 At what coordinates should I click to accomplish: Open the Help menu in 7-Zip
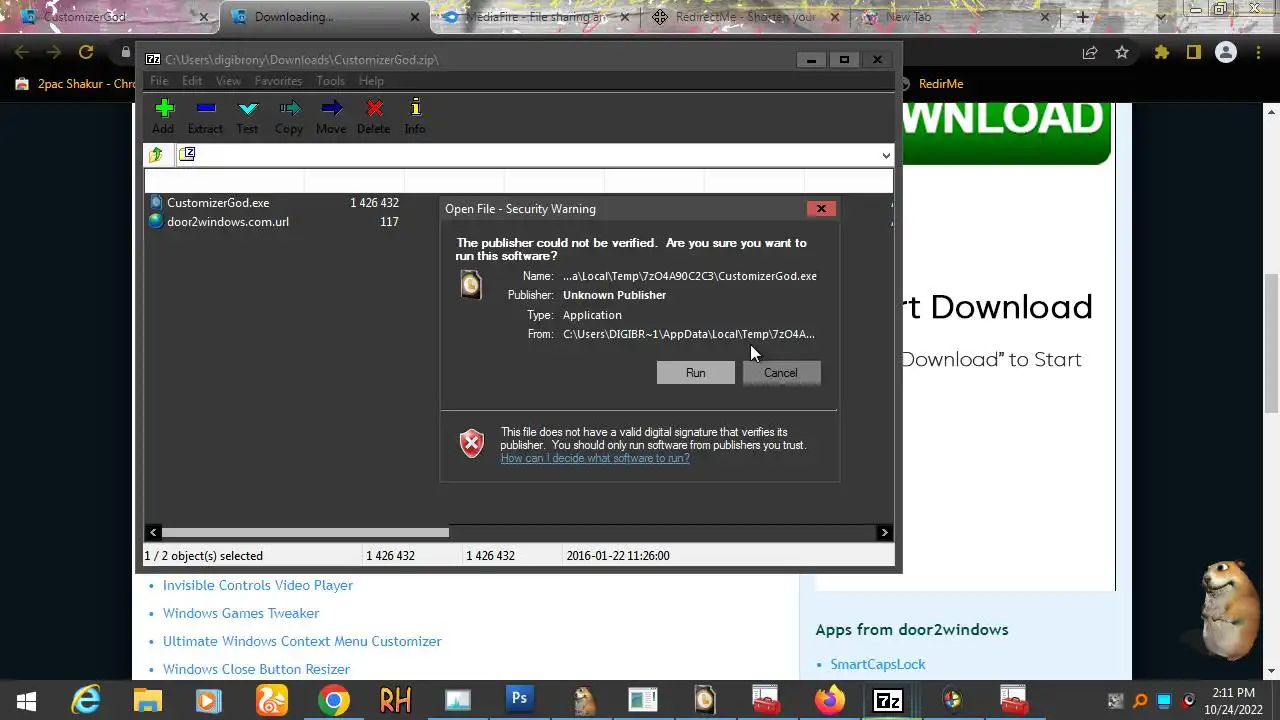click(371, 81)
